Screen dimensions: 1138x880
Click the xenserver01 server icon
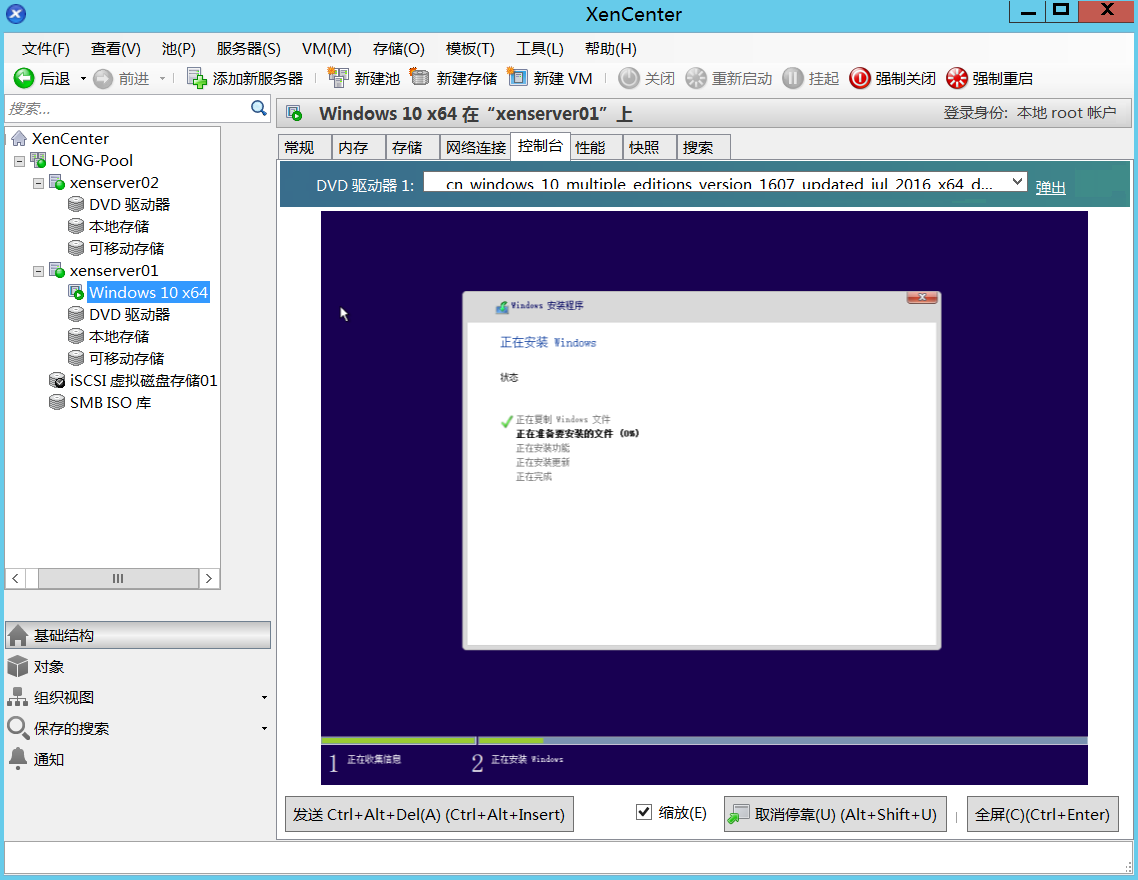coord(57,271)
